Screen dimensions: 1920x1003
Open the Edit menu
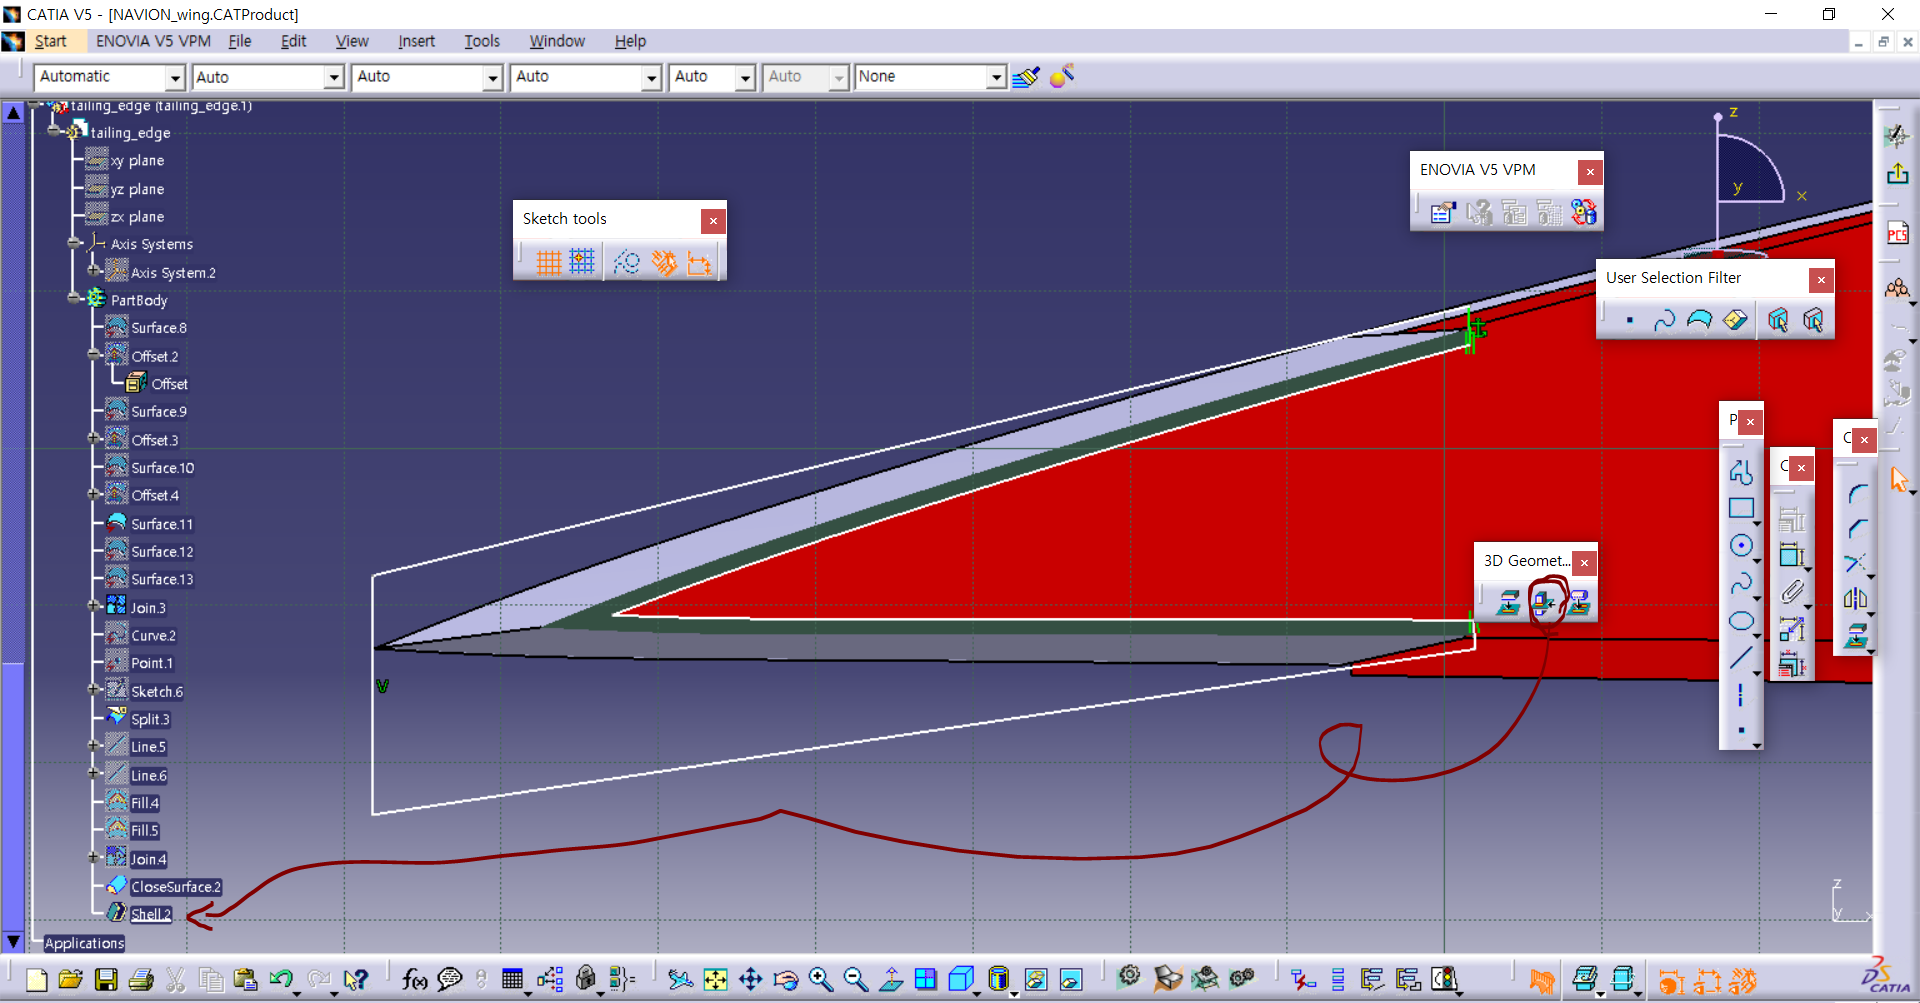tap(293, 41)
